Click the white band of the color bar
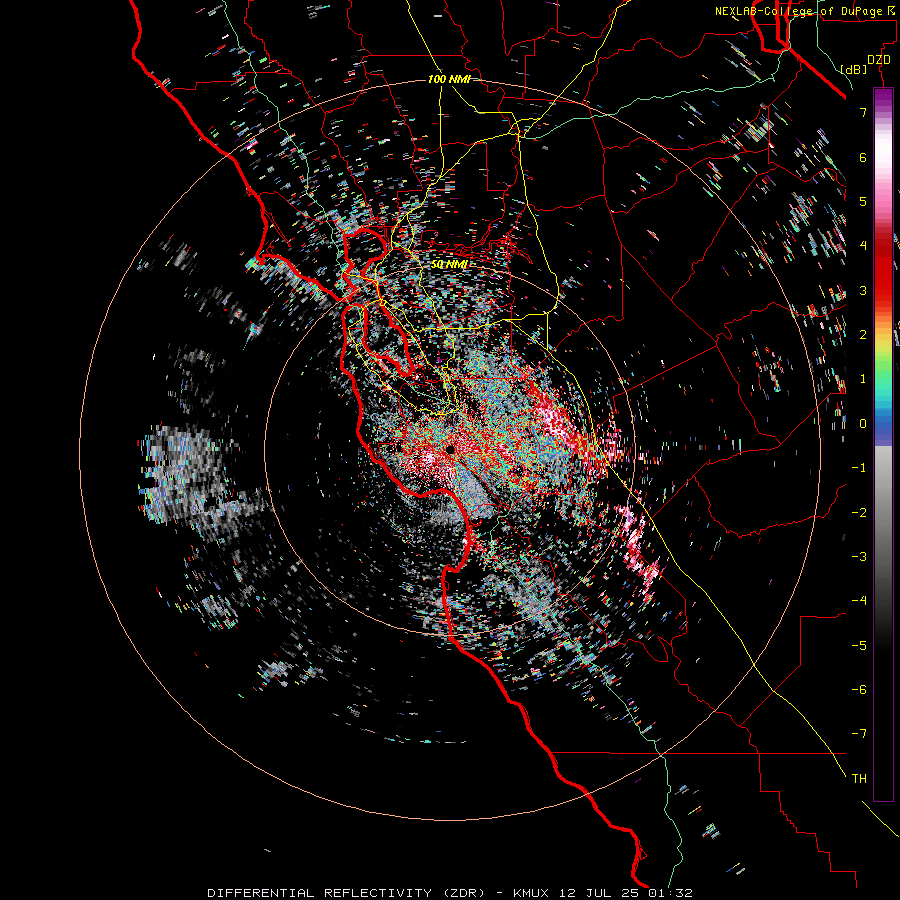This screenshot has width=900, height=900. coord(883,150)
